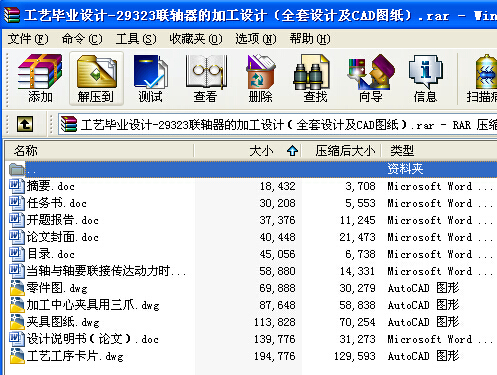Select the file 夹具图纸.dwg
This screenshot has width=497, height=375.
63,322
